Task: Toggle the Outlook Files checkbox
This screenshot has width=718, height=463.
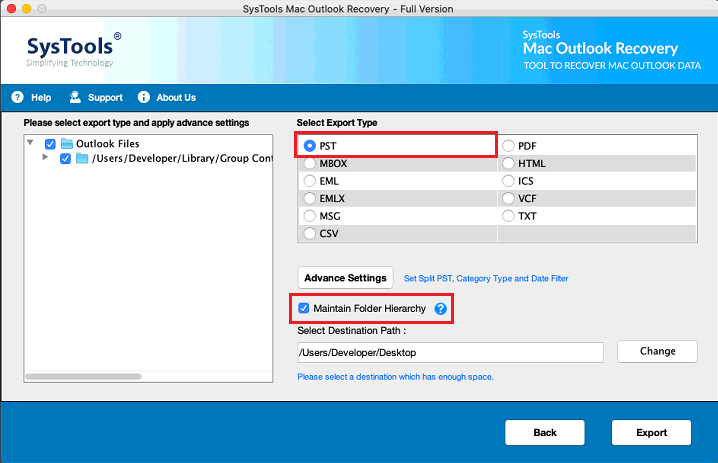Action: 50,144
